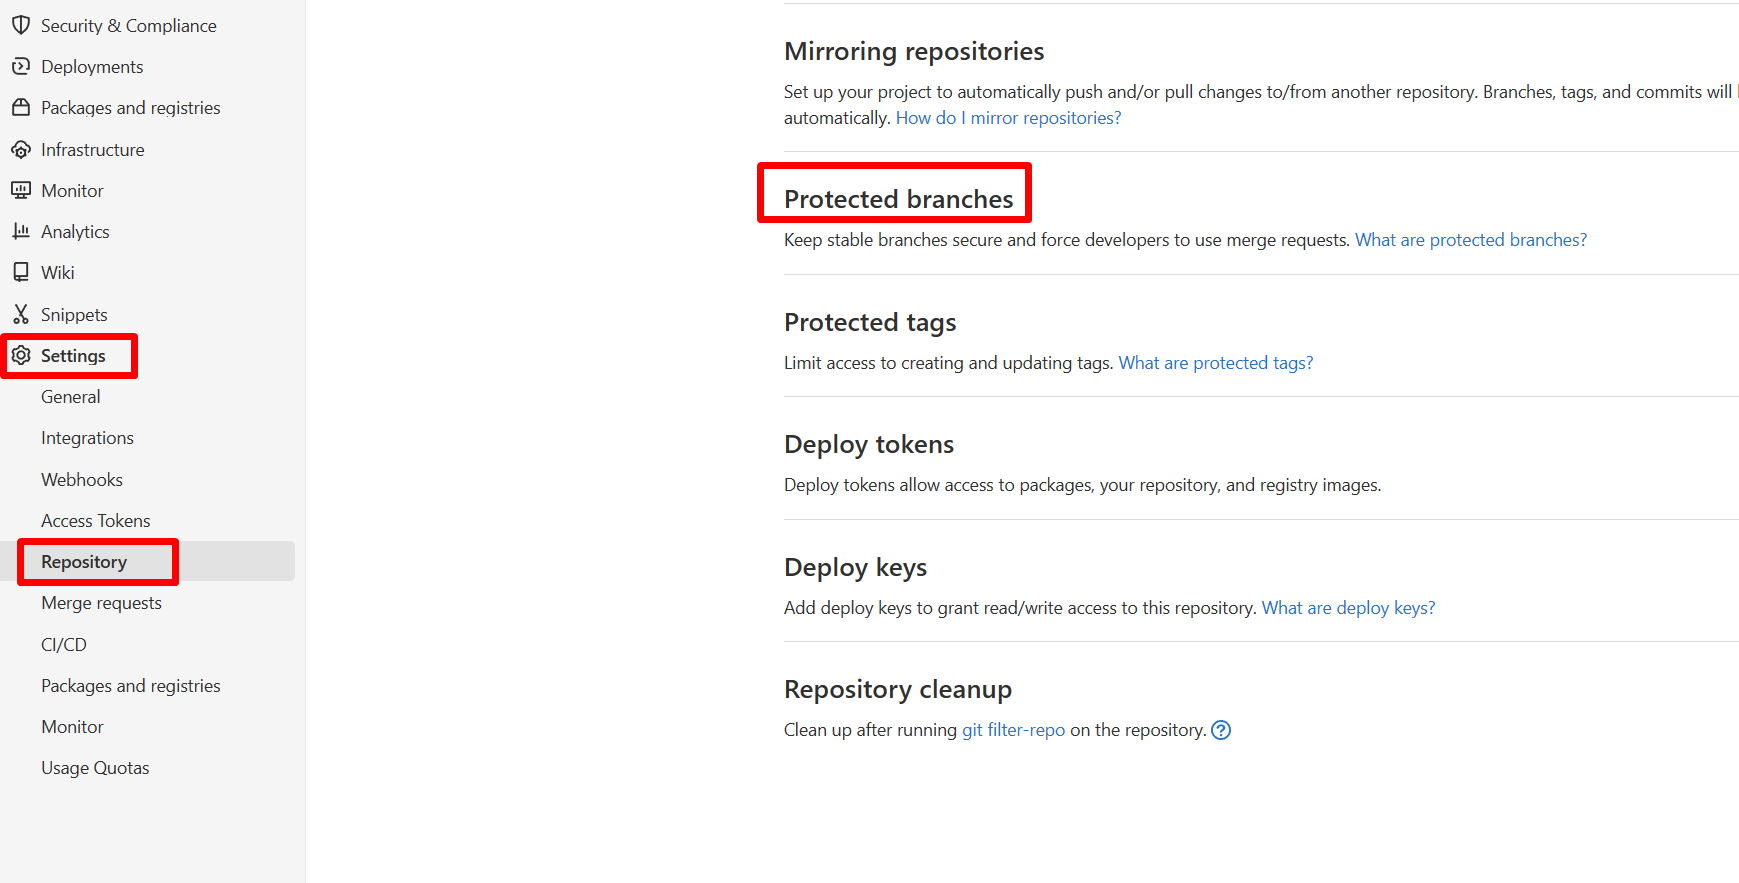Expand the Deploy tokens section
This screenshot has height=883, width=1739.
coord(868,444)
